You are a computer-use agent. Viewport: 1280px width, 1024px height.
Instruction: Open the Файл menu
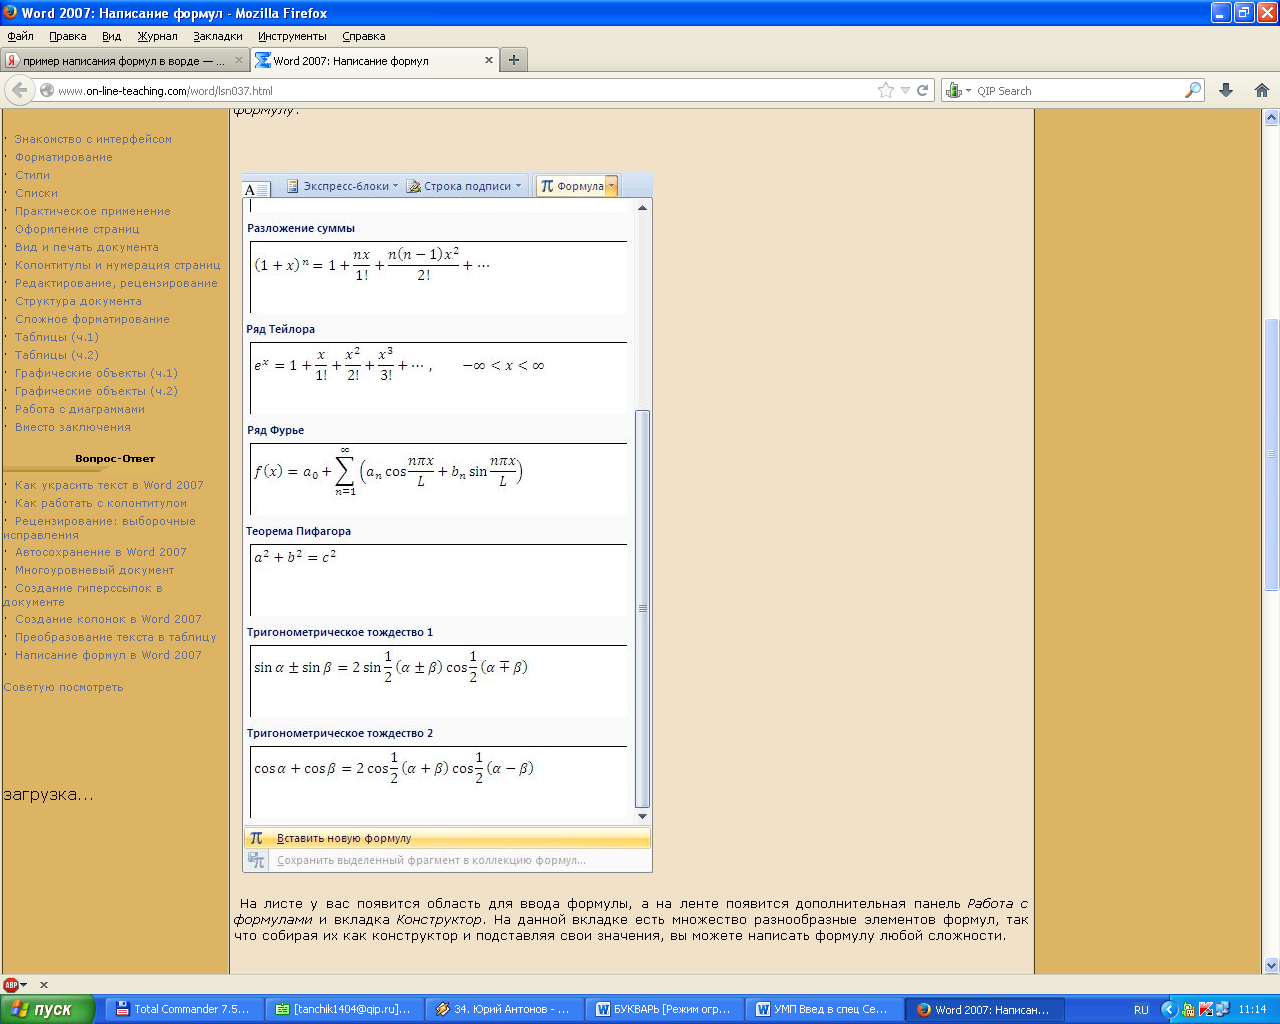20,36
